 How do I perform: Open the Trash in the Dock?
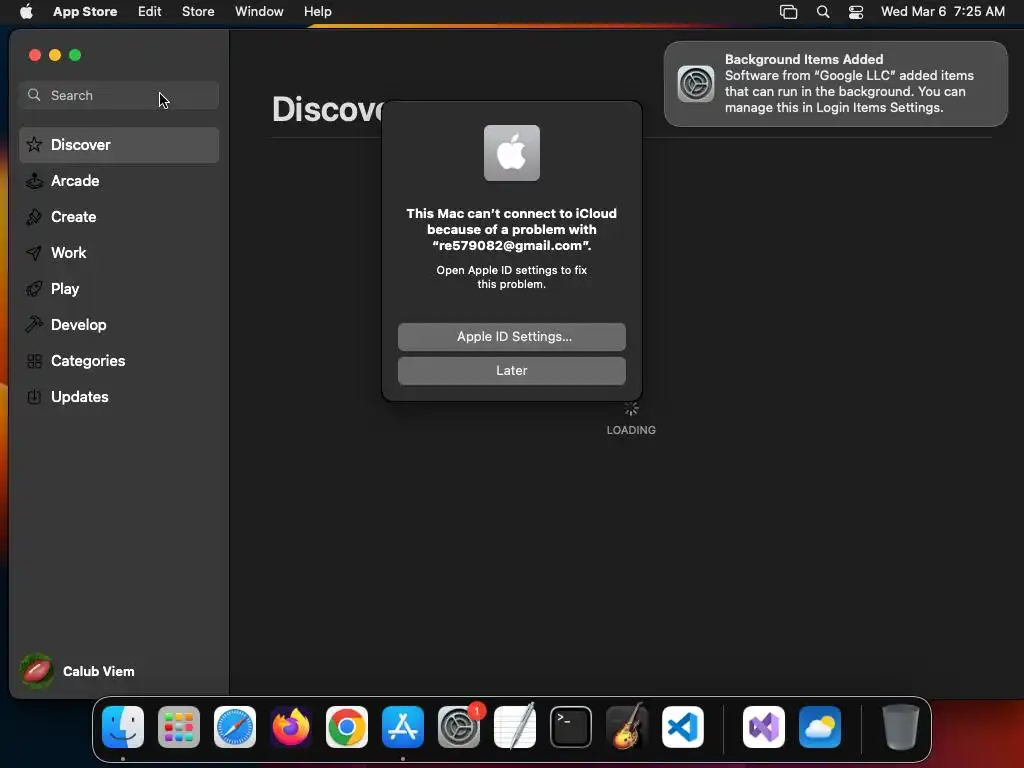[x=901, y=727]
